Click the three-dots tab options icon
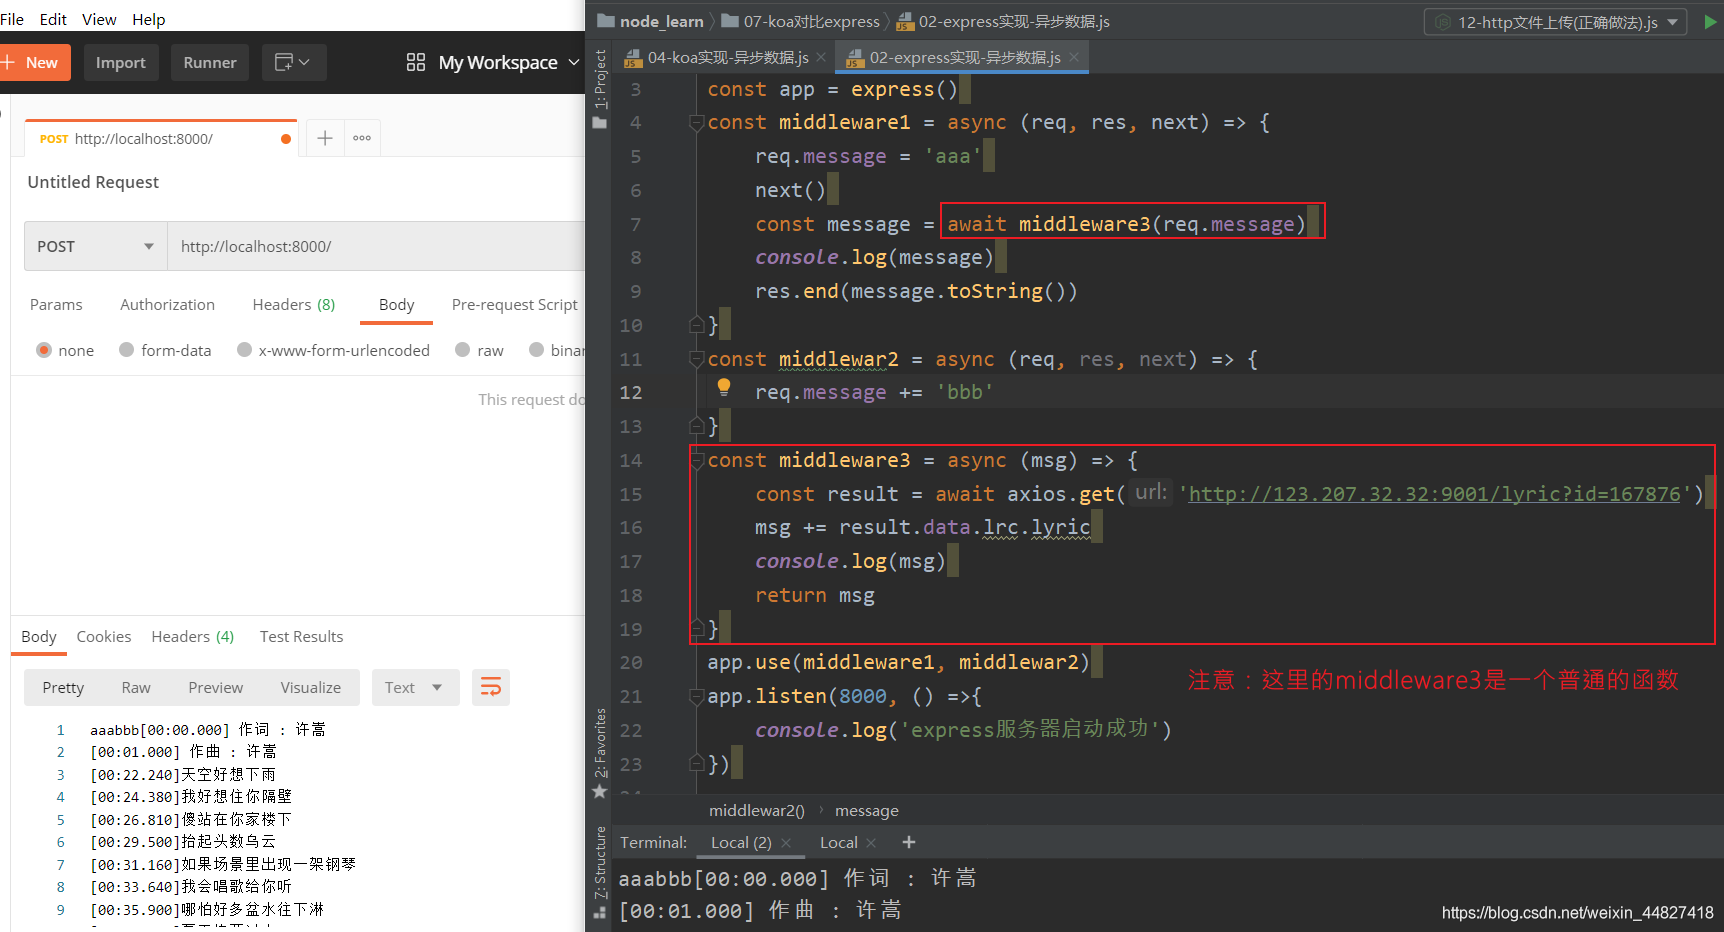Image resolution: width=1724 pixels, height=932 pixels. pyautogui.click(x=362, y=138)
